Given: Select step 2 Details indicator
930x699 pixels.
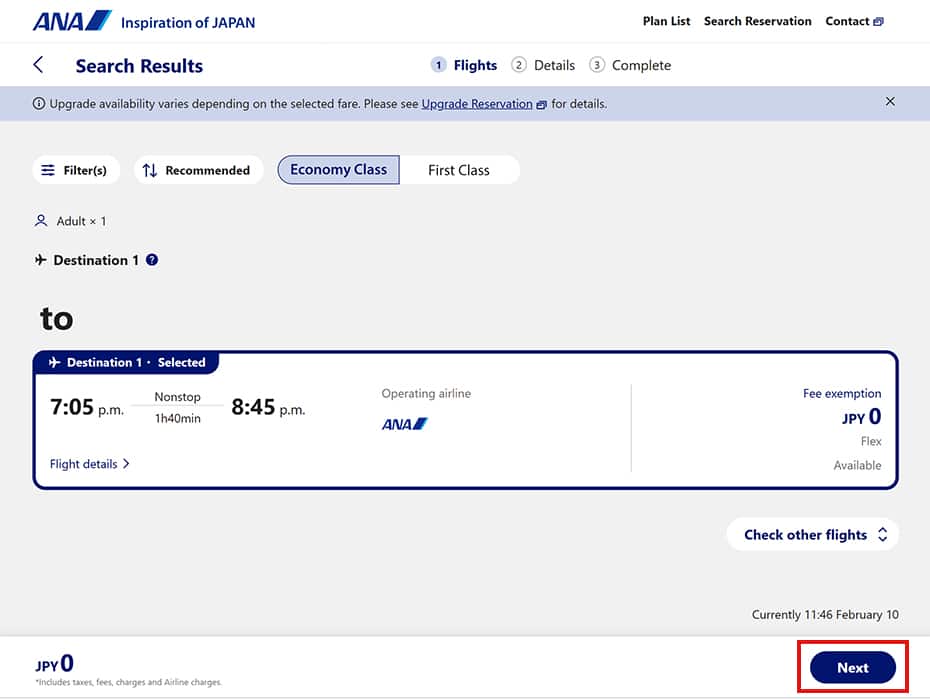Looking at the screenshot, I should click(543, 65).
